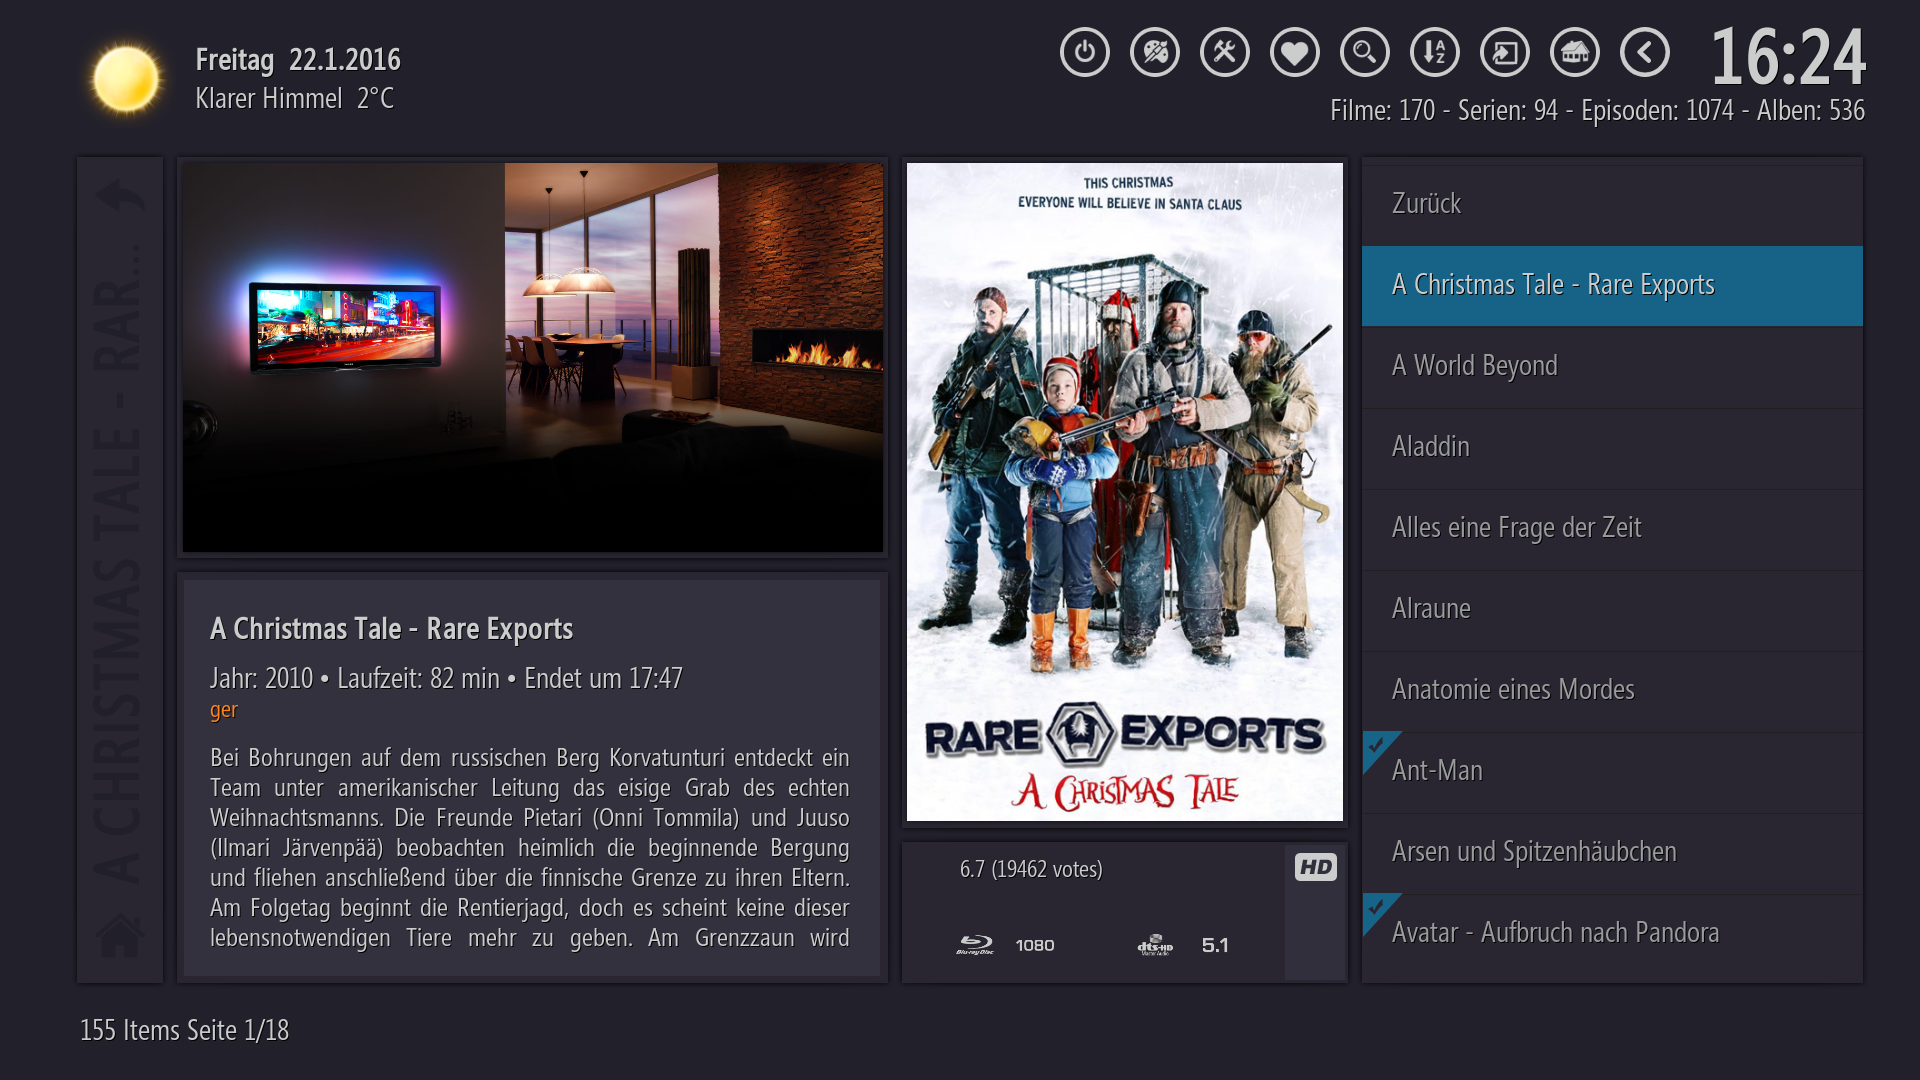
Task: Select Zurück in the movie list
Action: [x=1612, y=204]
